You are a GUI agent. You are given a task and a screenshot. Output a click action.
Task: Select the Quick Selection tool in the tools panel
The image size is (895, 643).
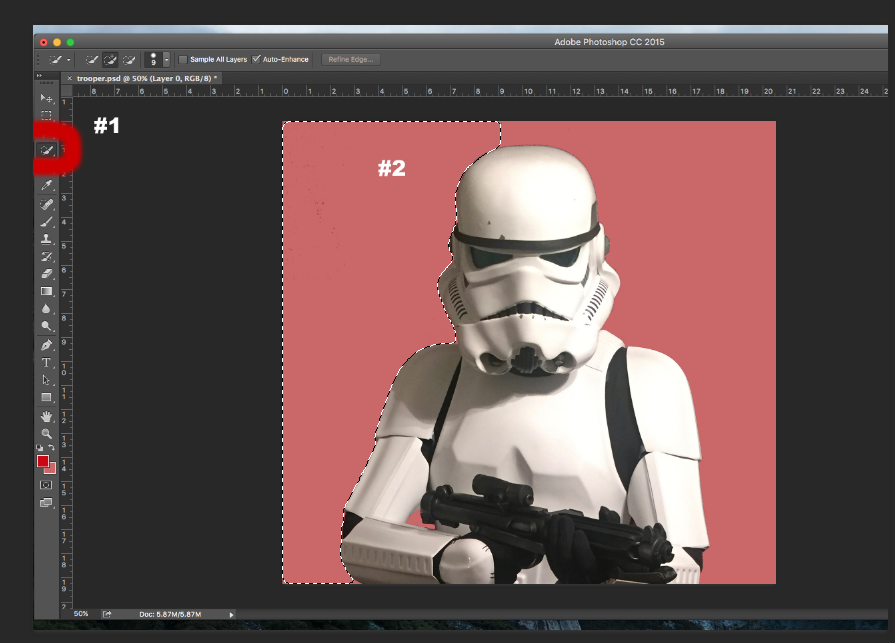[x=46, y=150]
